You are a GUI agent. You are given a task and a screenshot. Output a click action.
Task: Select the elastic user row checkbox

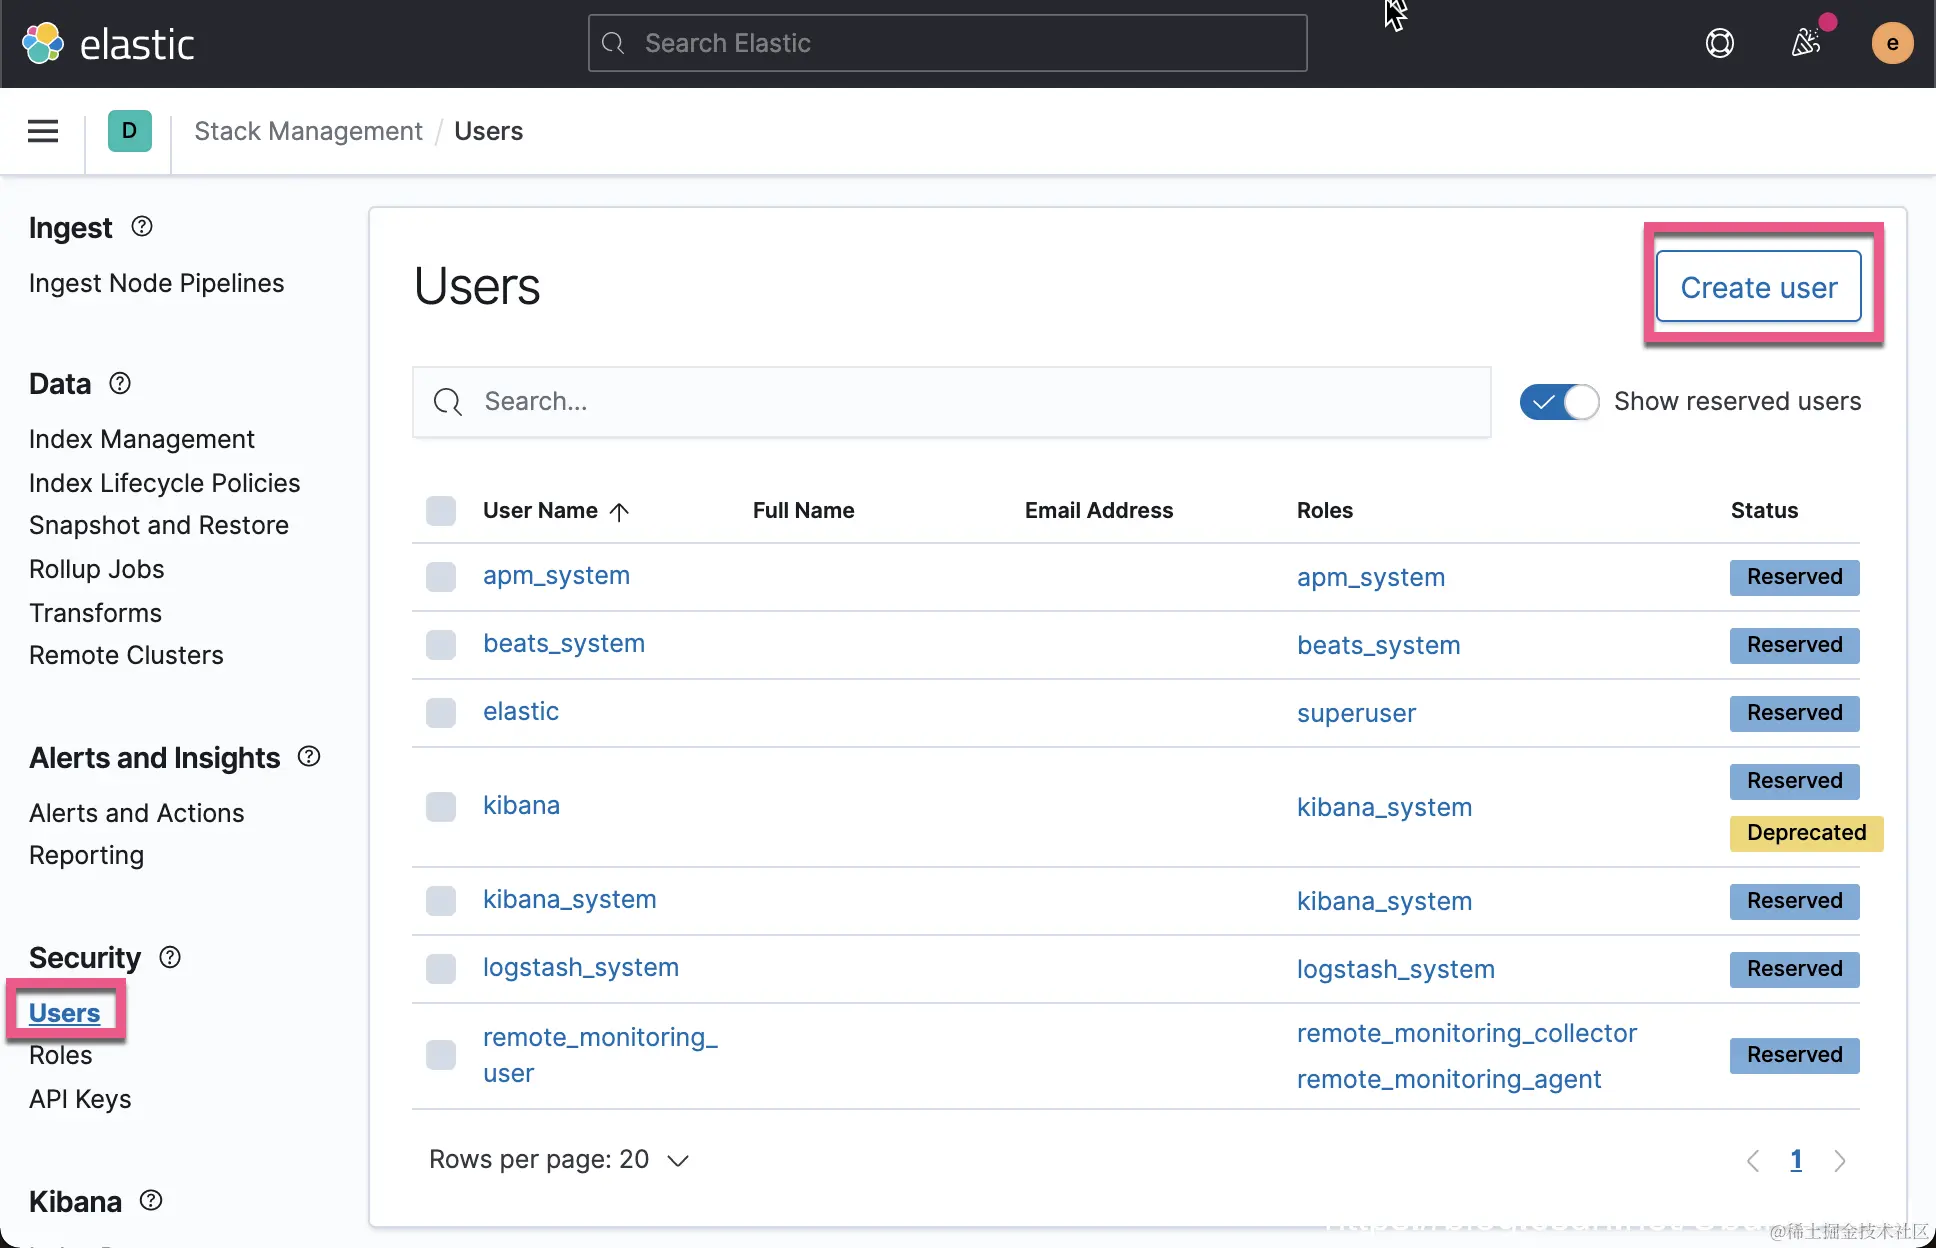coord(441,713)
